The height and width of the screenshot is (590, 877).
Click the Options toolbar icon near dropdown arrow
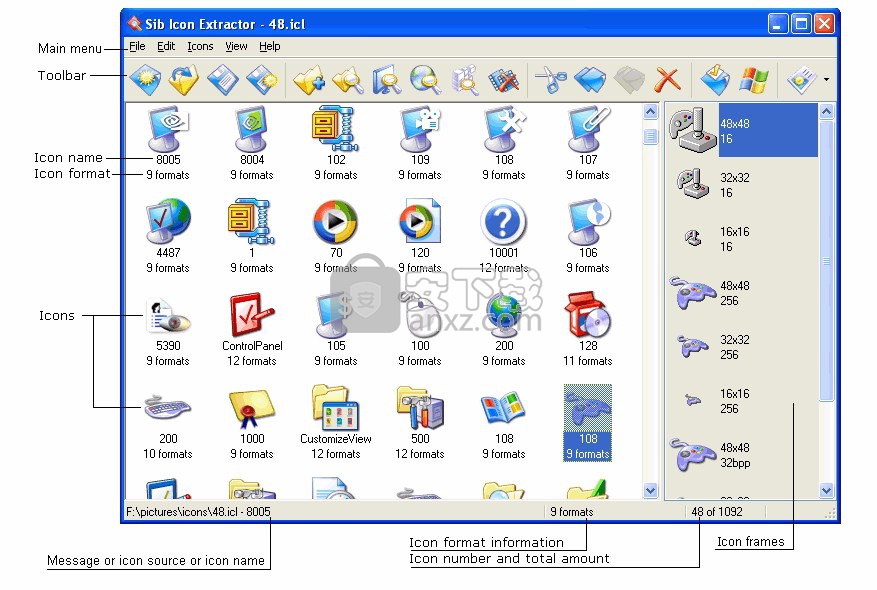coord(801,79)
